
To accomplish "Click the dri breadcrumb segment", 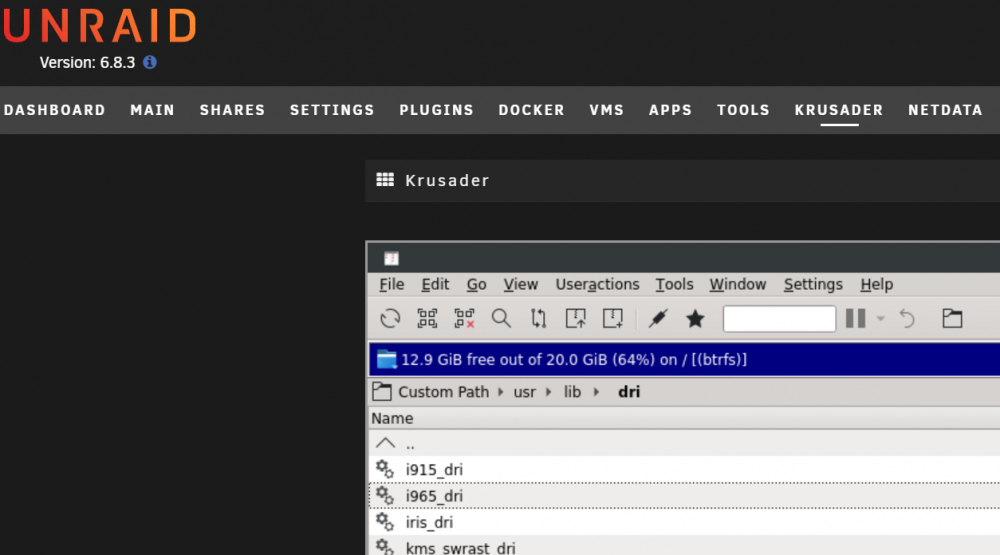I will point(629,392).
